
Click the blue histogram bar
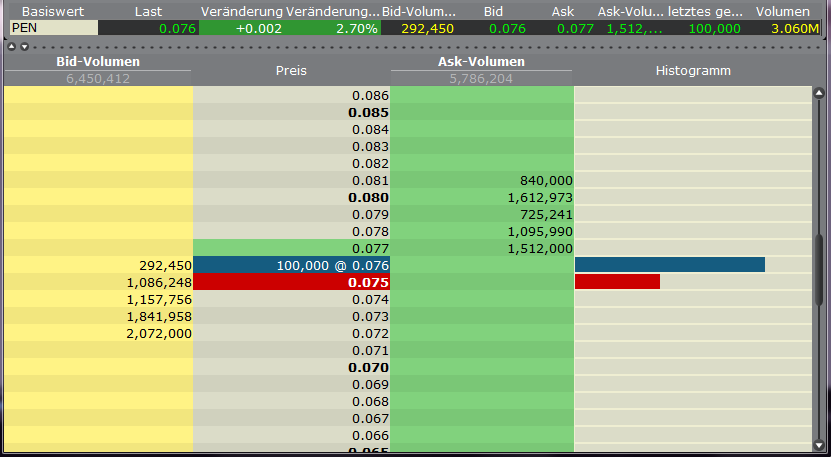coord(669,265)
